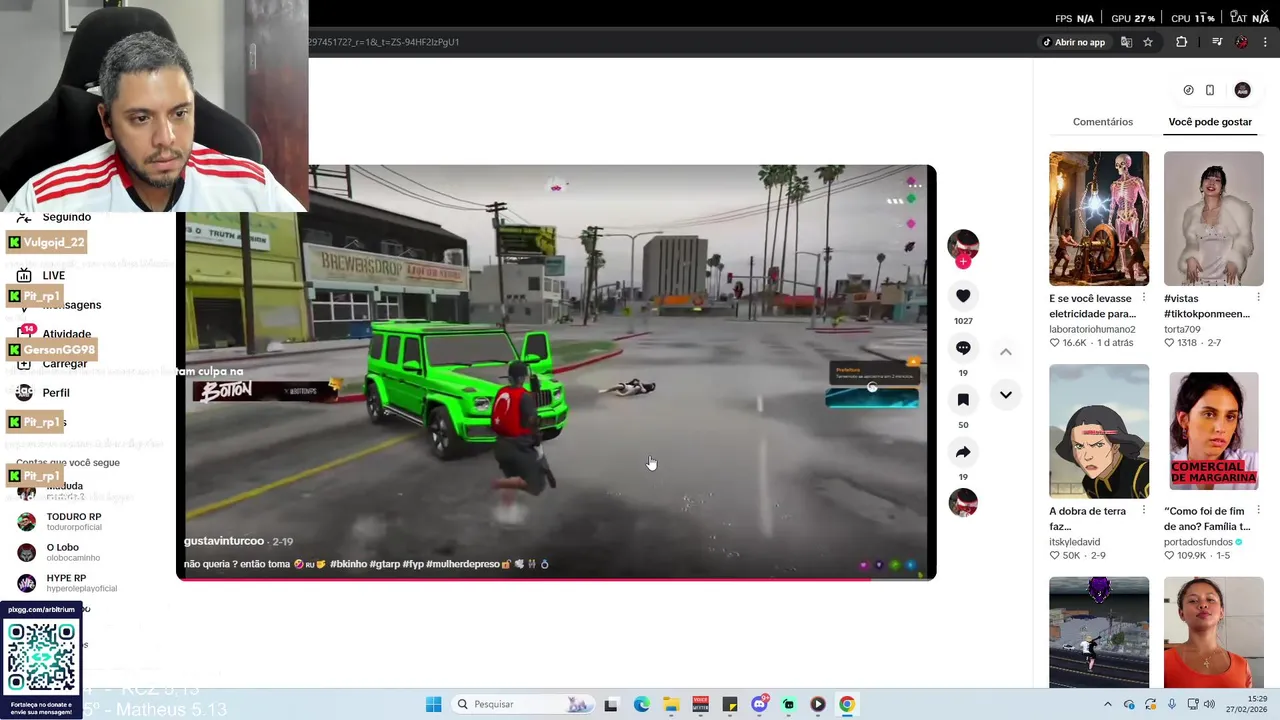Click the TikTok coins icon

click(1188, 90)
